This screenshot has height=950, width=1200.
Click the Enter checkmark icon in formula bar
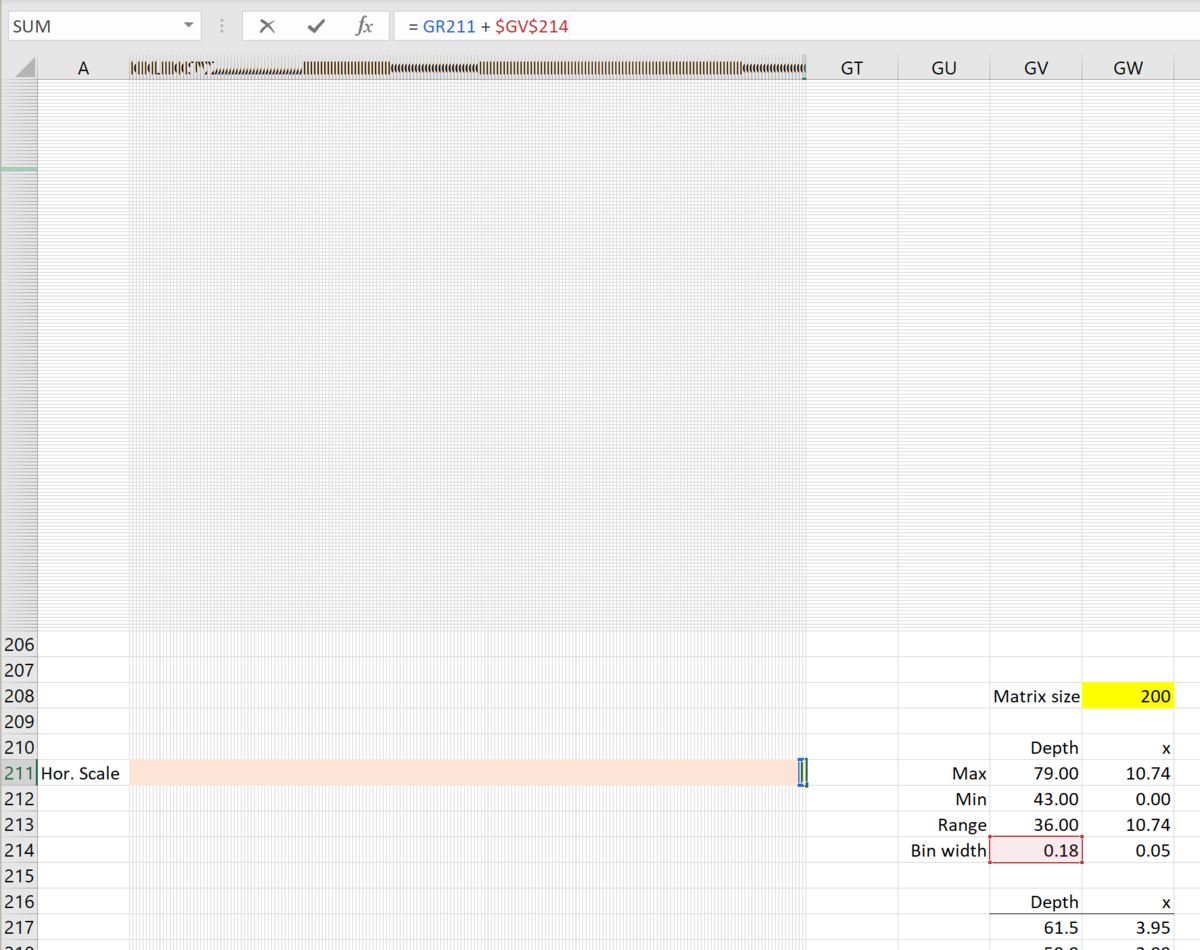[x=316, y=27]
